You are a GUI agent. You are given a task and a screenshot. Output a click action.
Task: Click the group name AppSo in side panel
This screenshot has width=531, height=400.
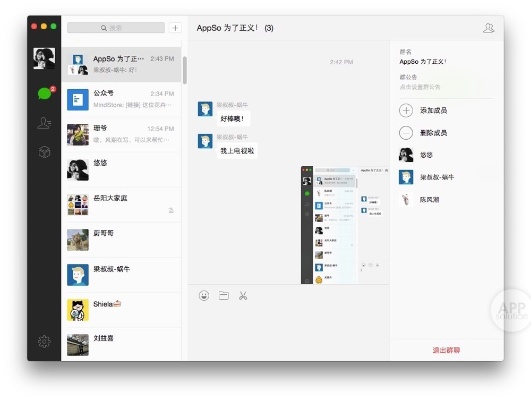pos(423,62)
